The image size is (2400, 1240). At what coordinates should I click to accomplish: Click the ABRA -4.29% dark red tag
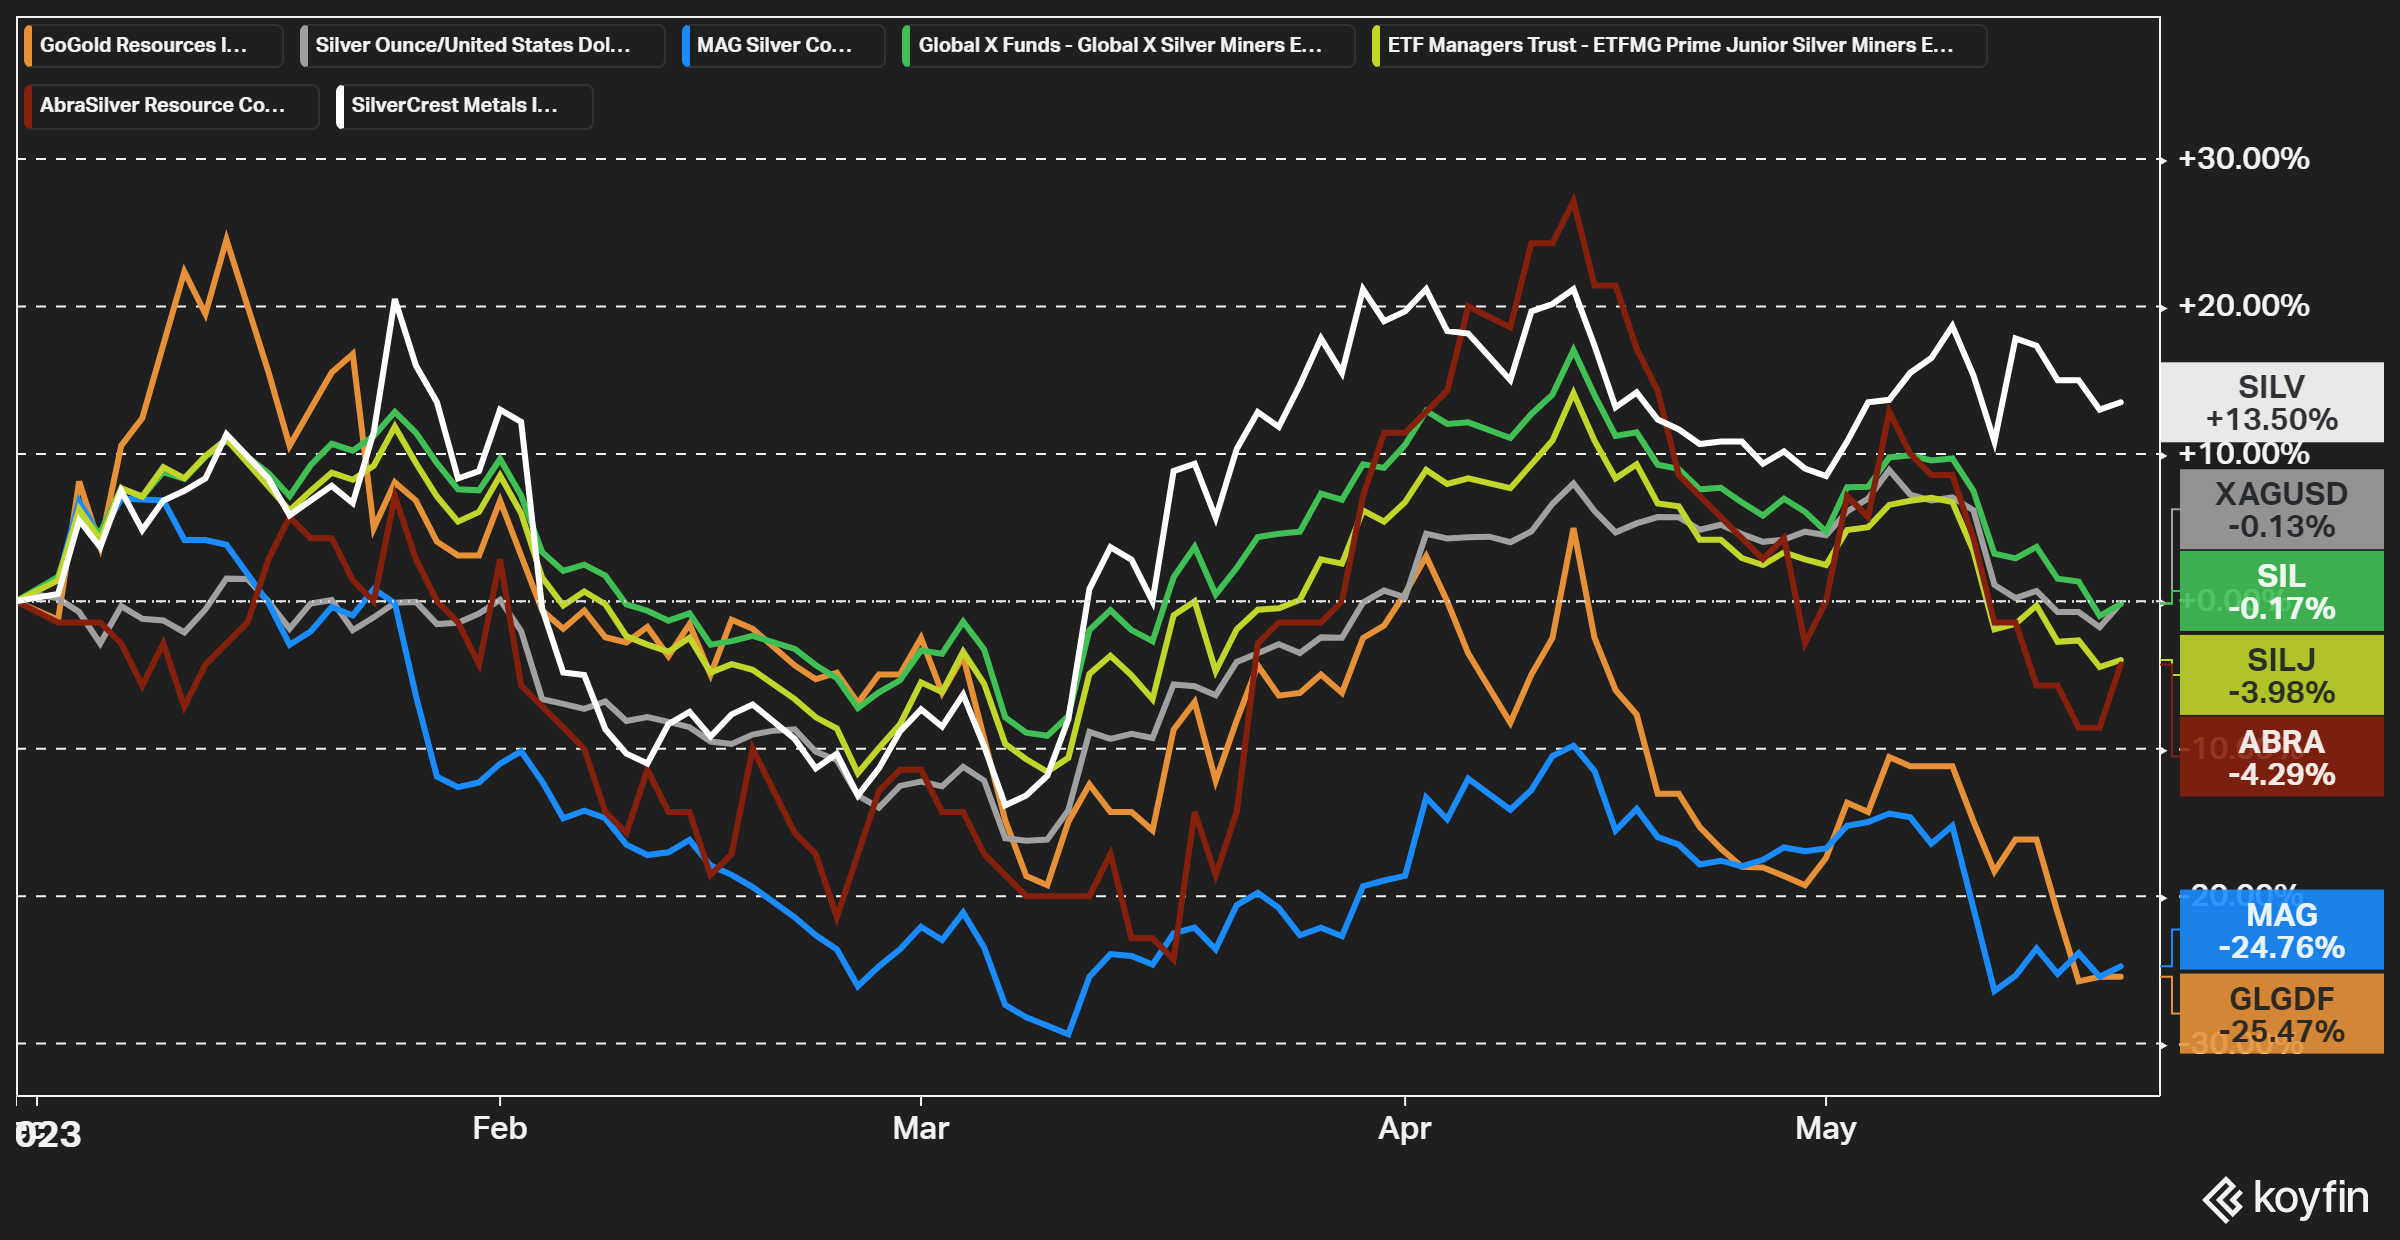[2280, 757]
